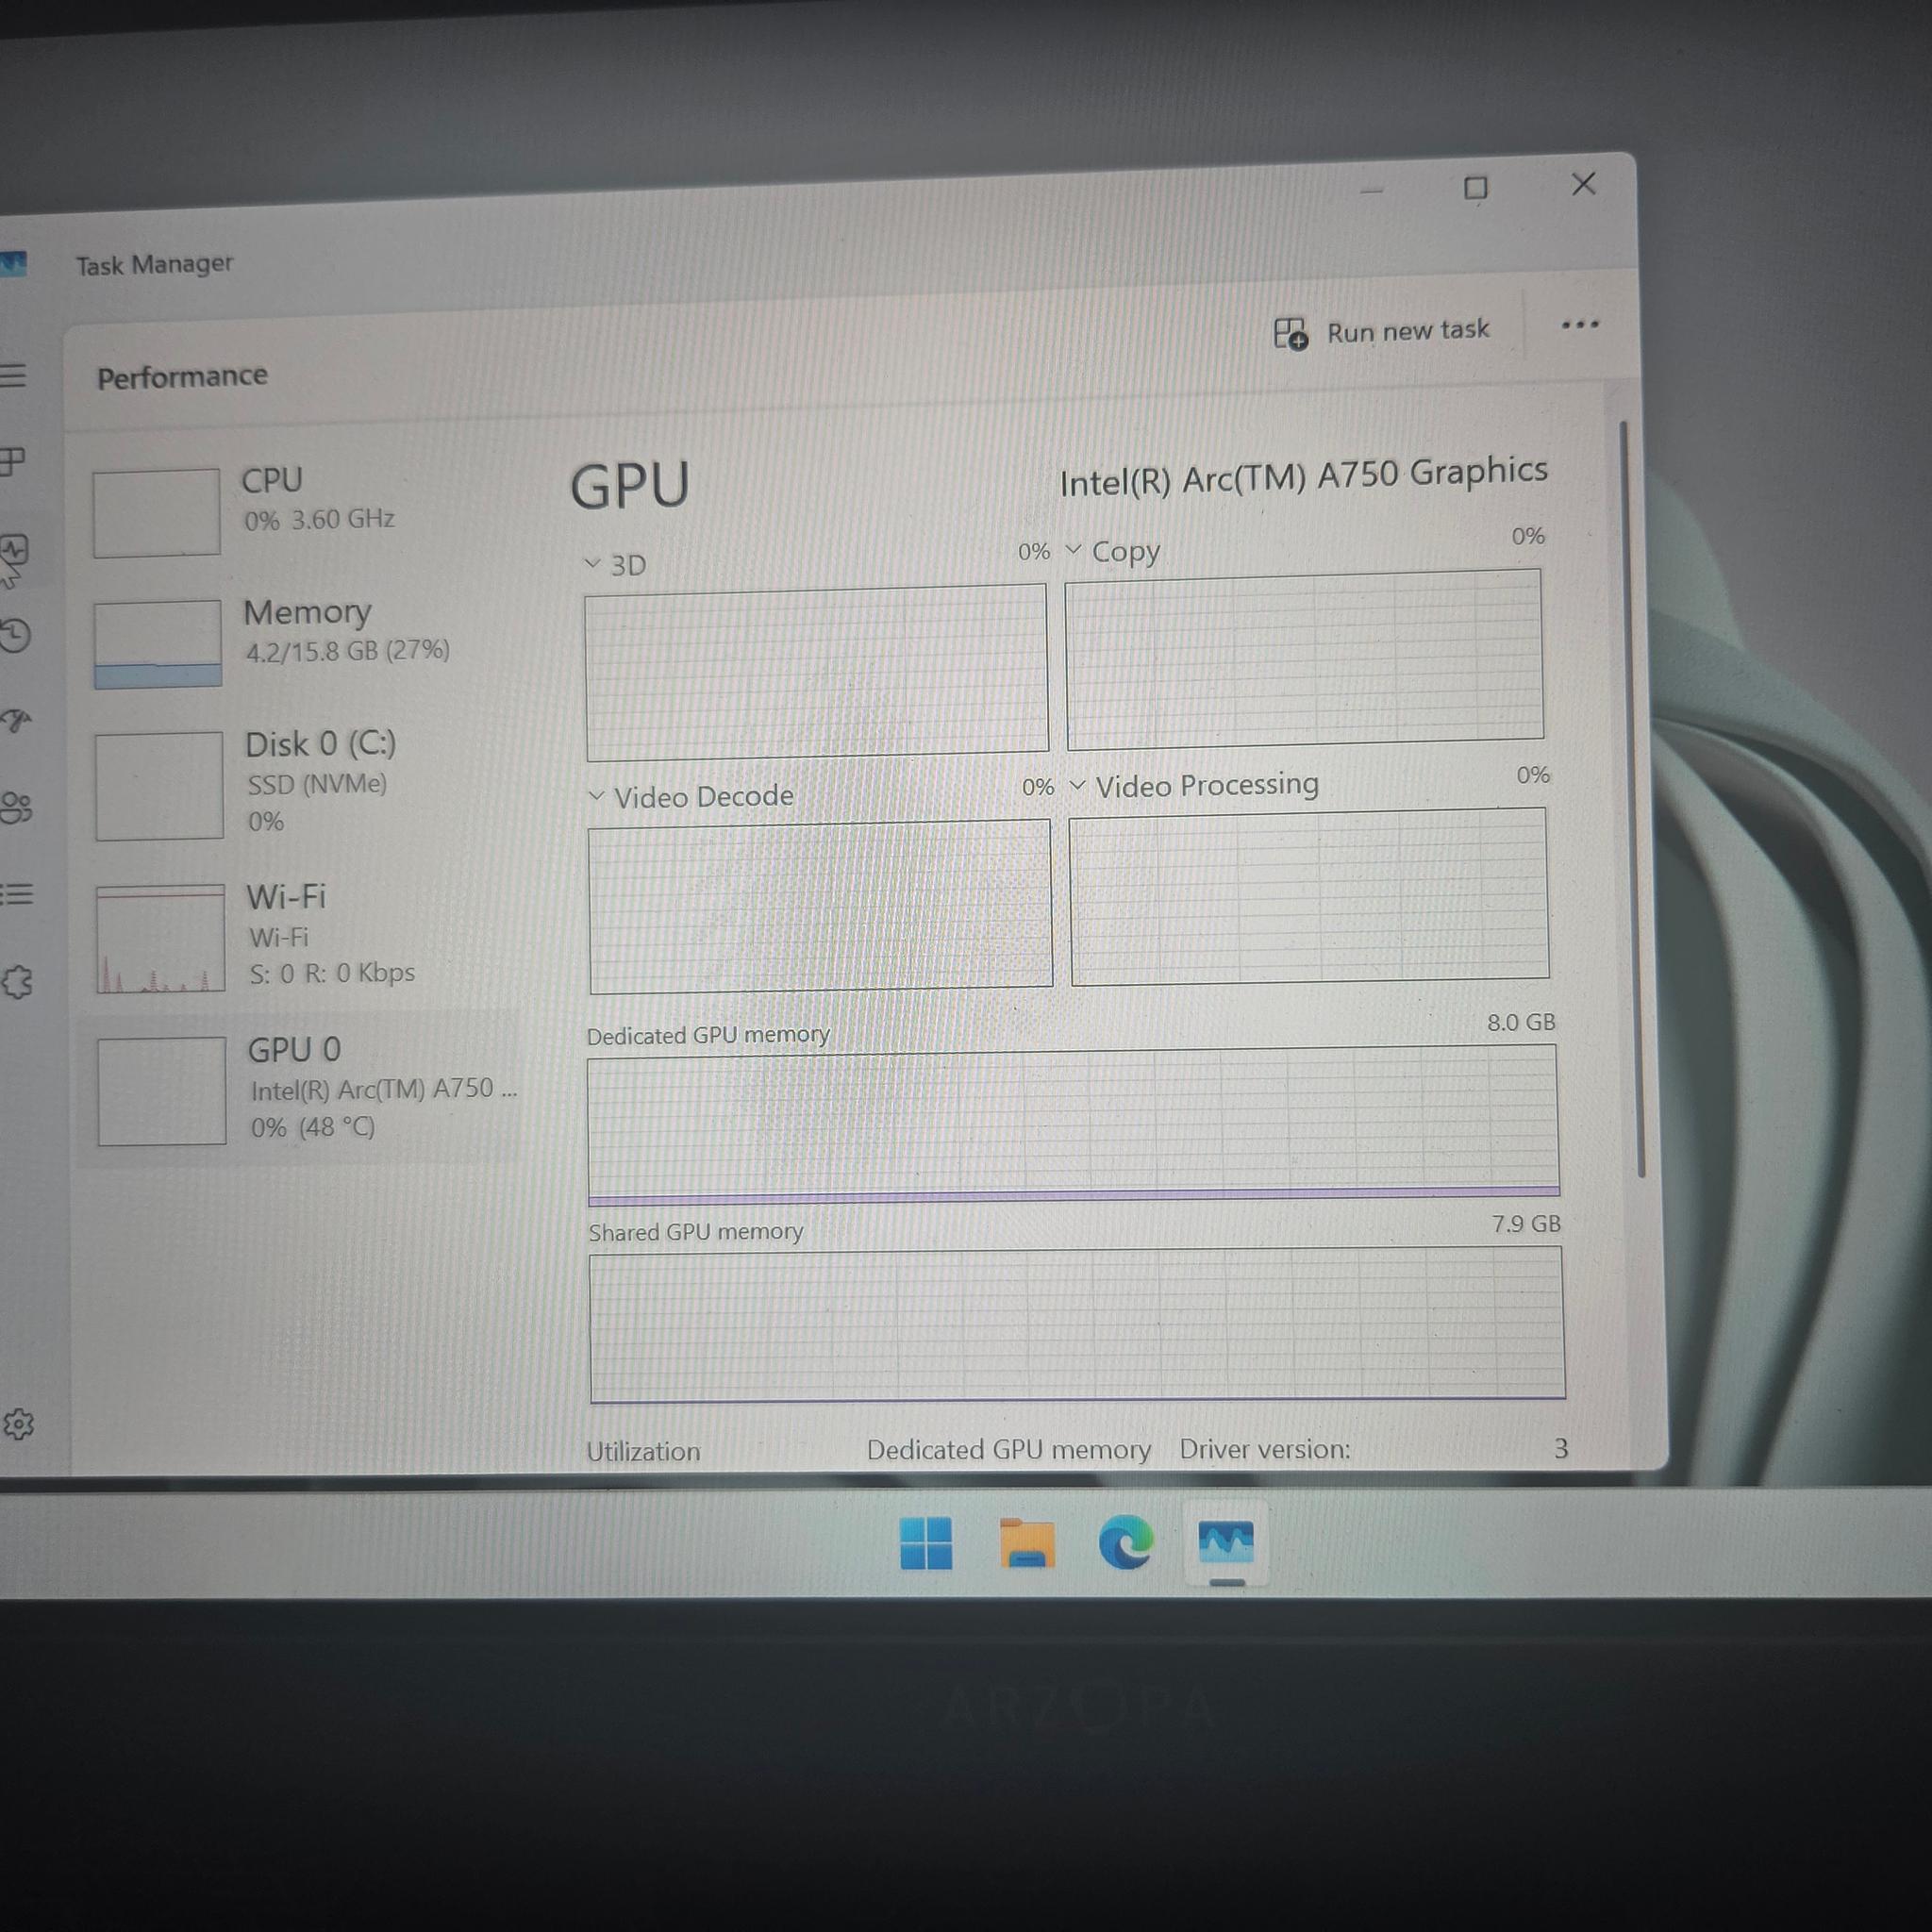Viewport: 1932px width, 1932px height.
Task: Click the Run new task button
Action: (x=1381, y=332)
